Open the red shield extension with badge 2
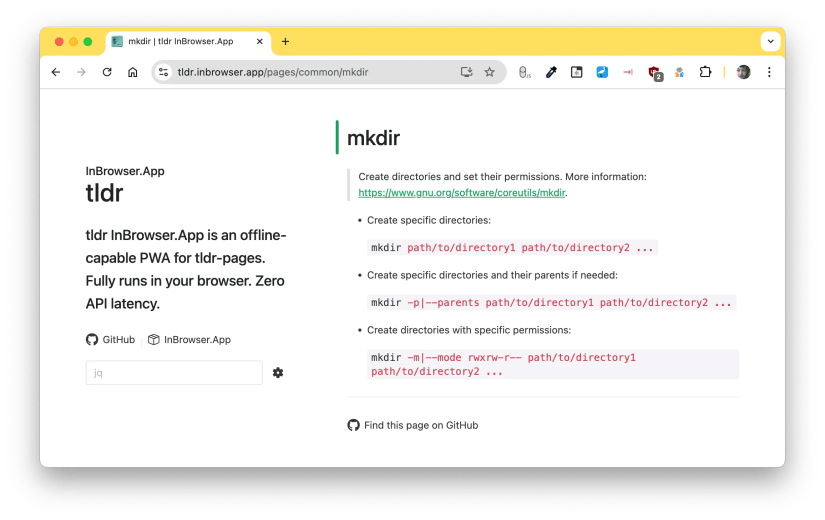The image size is (825, 520). [655, 73]
